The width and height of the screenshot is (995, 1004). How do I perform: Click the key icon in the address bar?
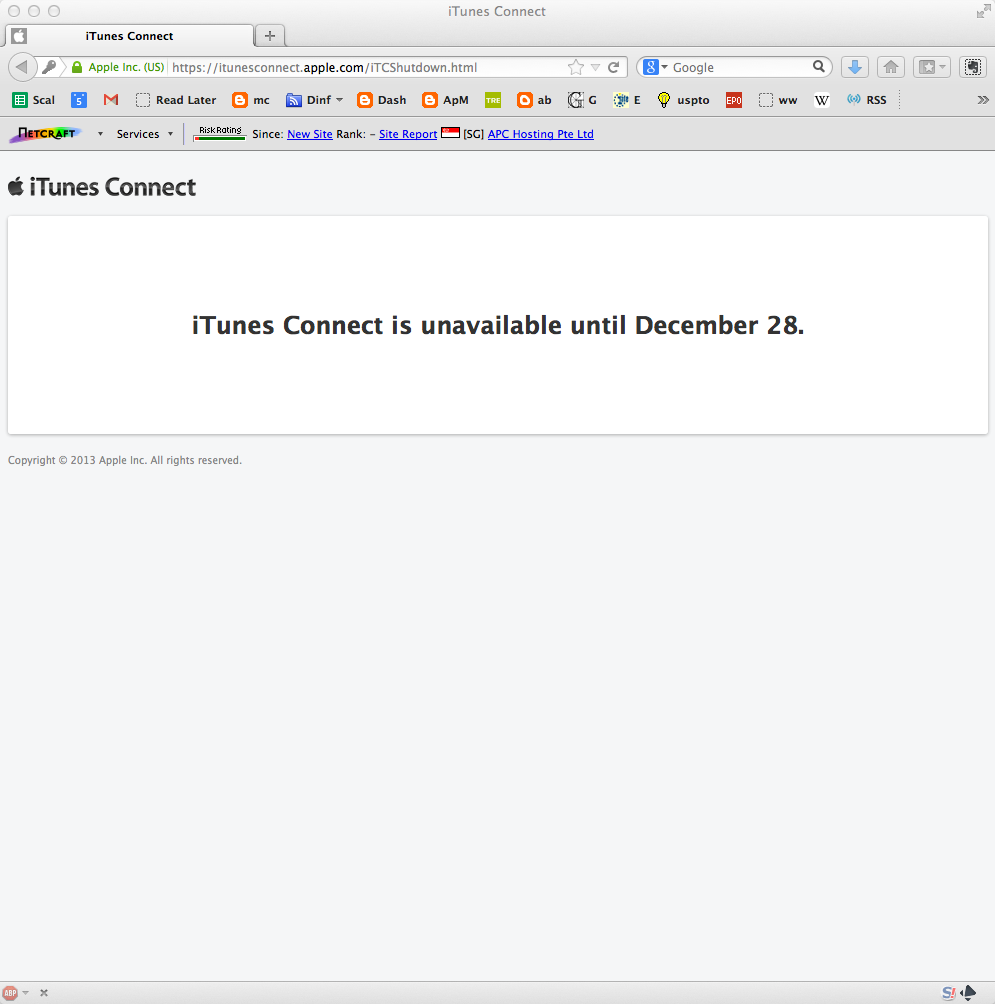49,67
